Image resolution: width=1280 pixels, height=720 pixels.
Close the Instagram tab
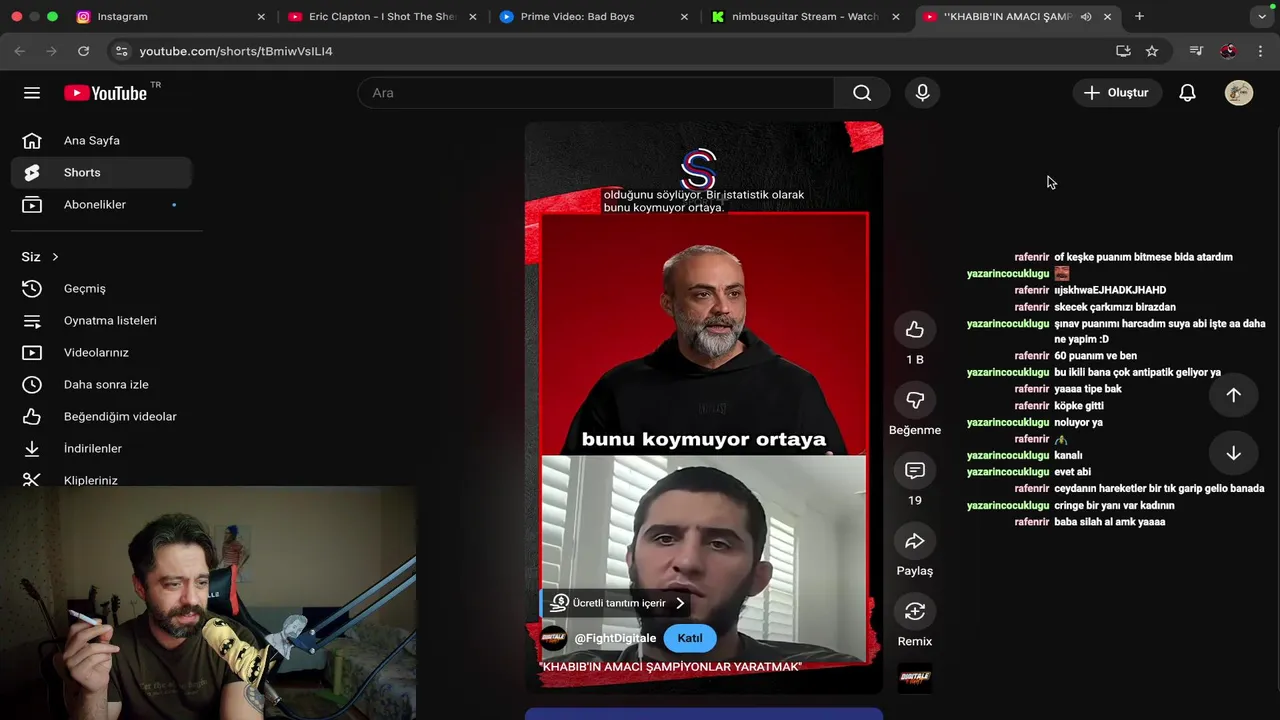tap(261, 17)
